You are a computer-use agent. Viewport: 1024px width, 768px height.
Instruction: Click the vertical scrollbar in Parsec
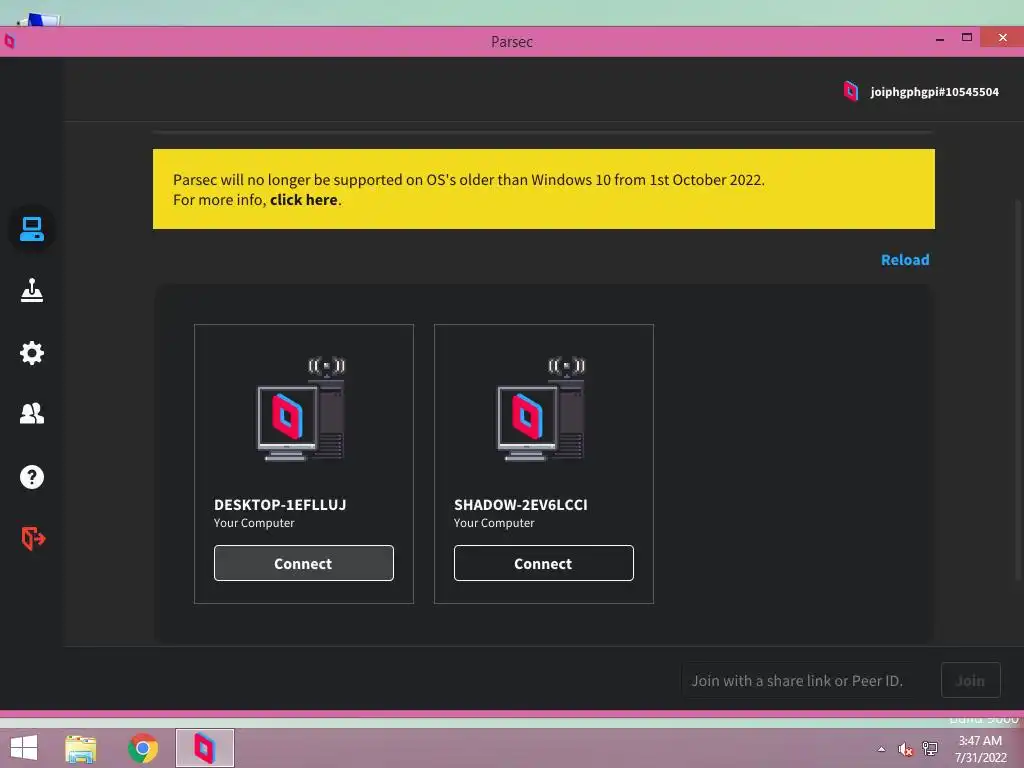coord(1017,389)
